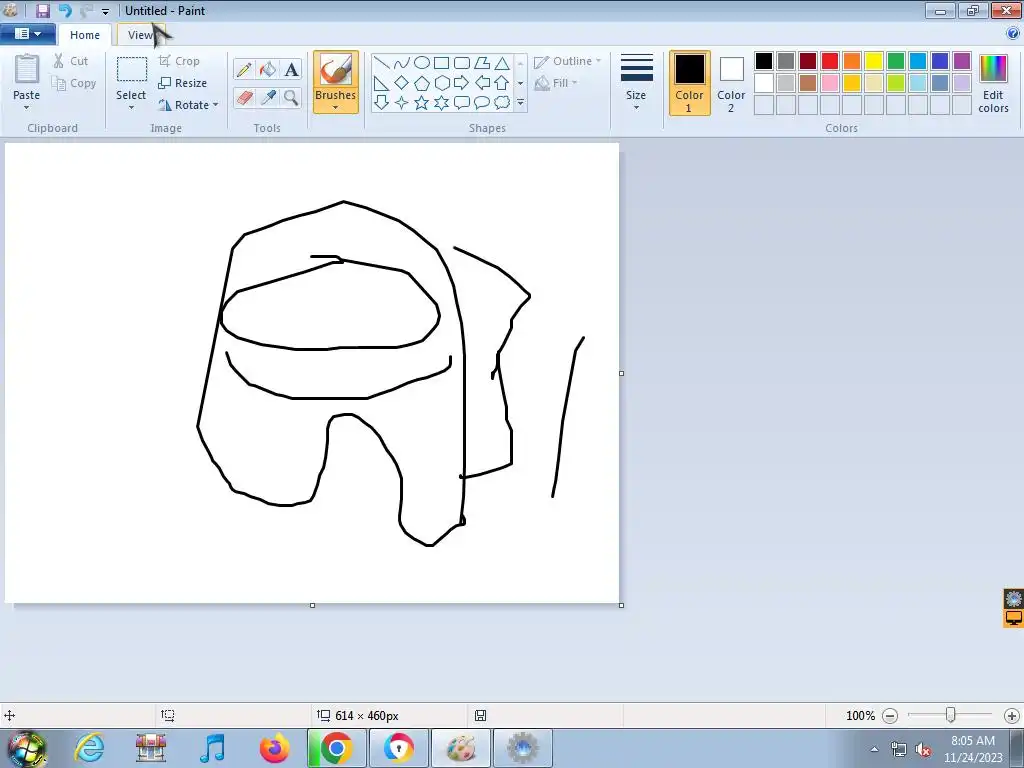
Task: Pick the Rectangle shape
Action: pos(441,63)
